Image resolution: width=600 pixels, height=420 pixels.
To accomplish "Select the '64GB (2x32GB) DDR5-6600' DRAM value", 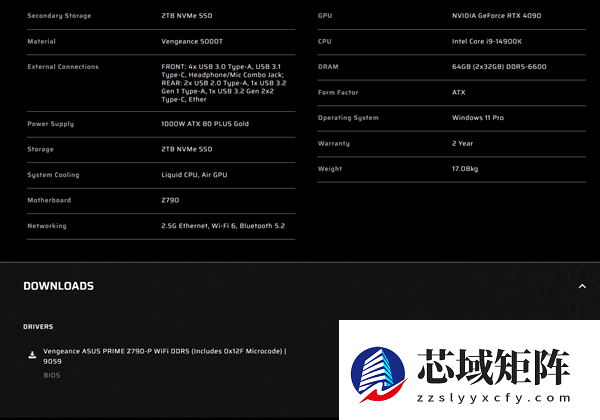I will click(x=499, y=67).
